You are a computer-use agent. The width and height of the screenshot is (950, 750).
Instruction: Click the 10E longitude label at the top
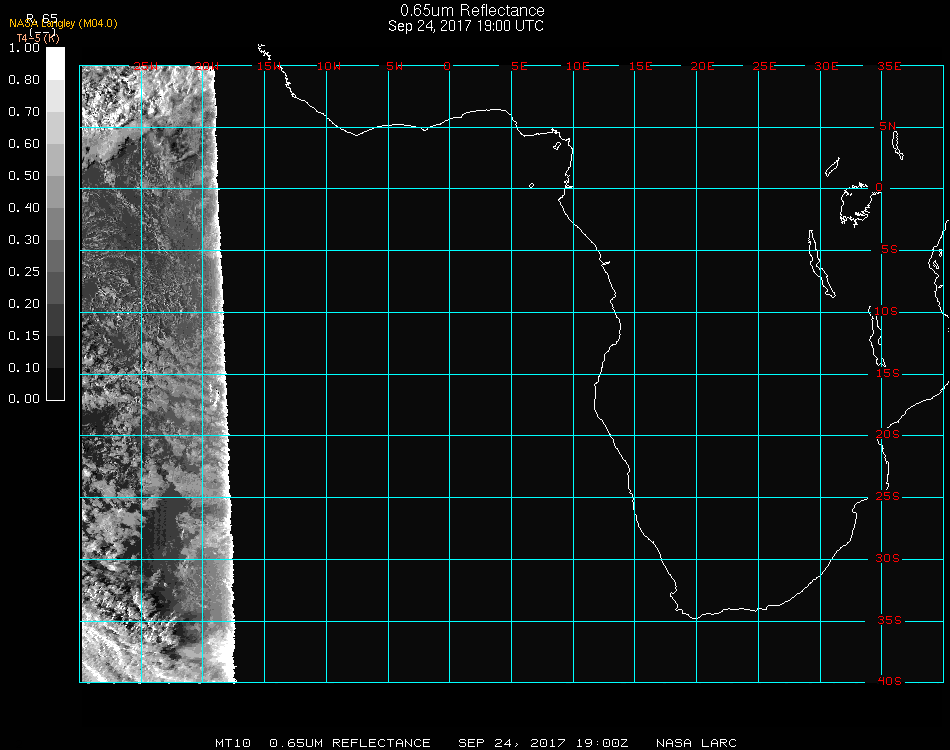(x=578, y=66)
